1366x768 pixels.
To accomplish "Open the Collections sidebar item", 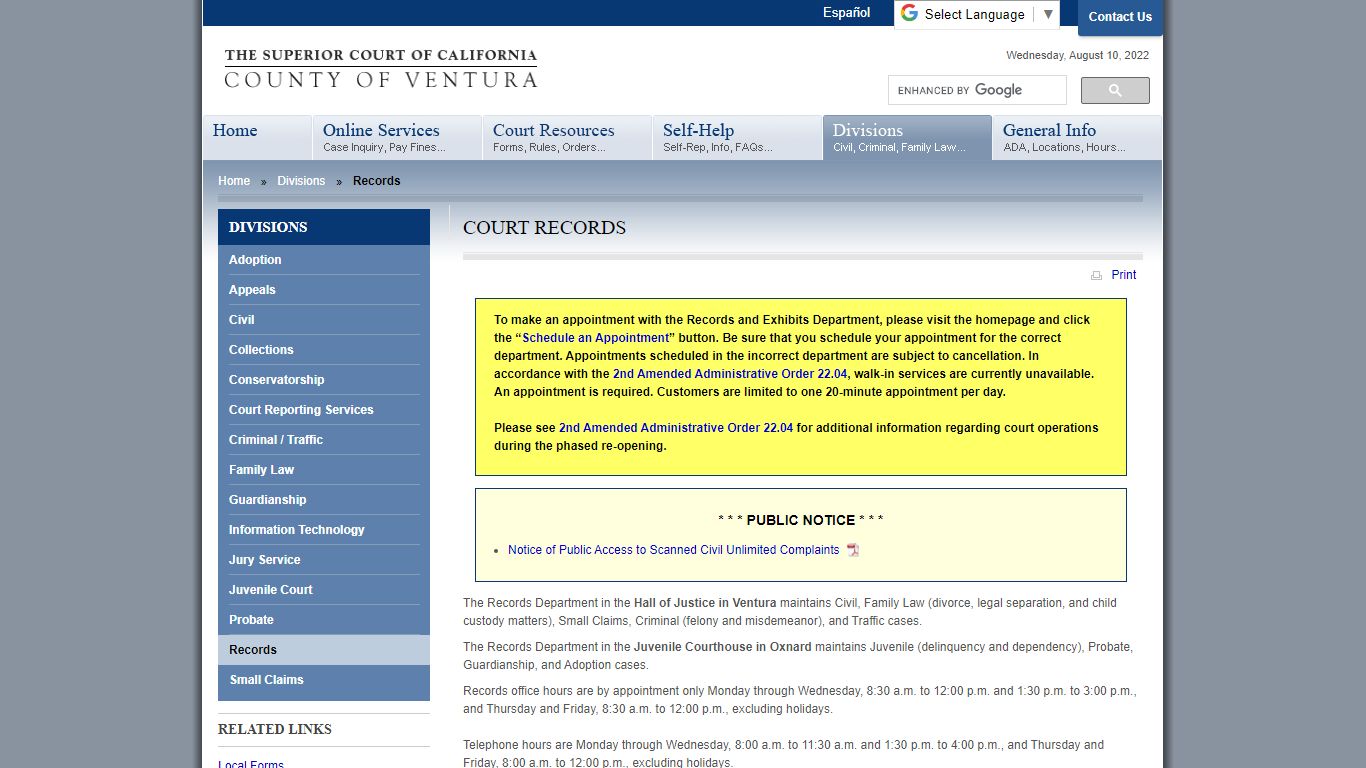I will click(324, 350).
